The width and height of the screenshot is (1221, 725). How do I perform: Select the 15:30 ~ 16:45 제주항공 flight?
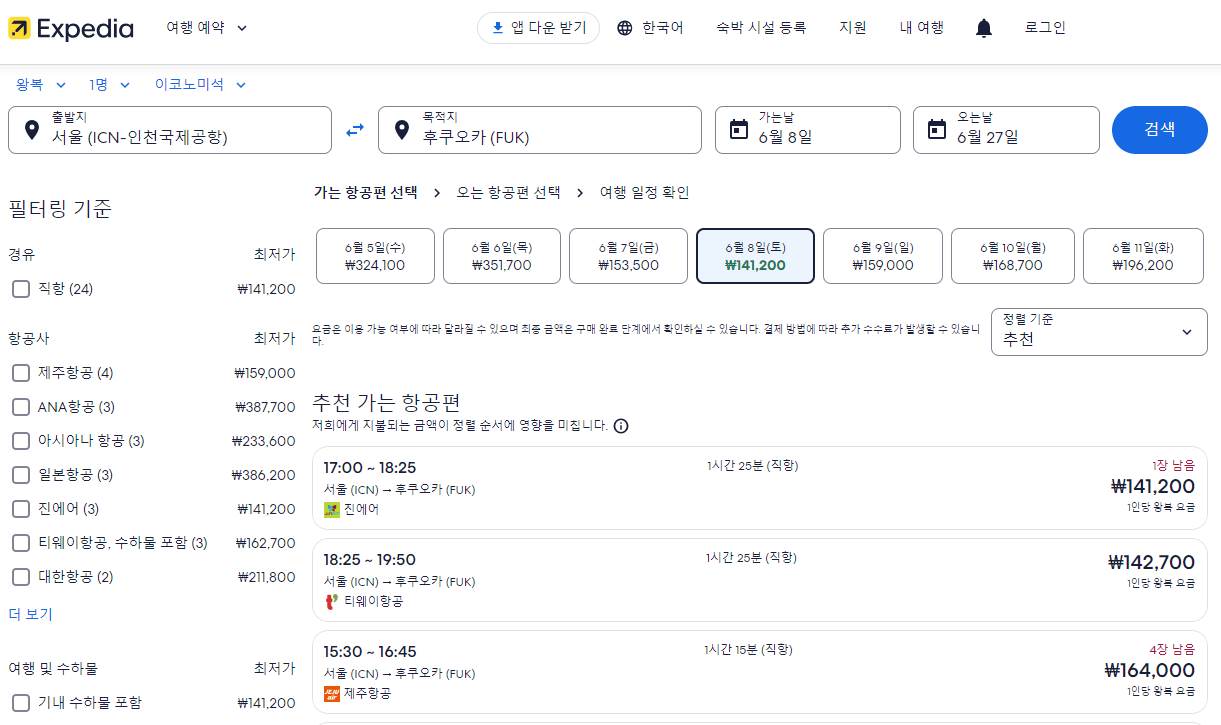[x=760, y=672]
